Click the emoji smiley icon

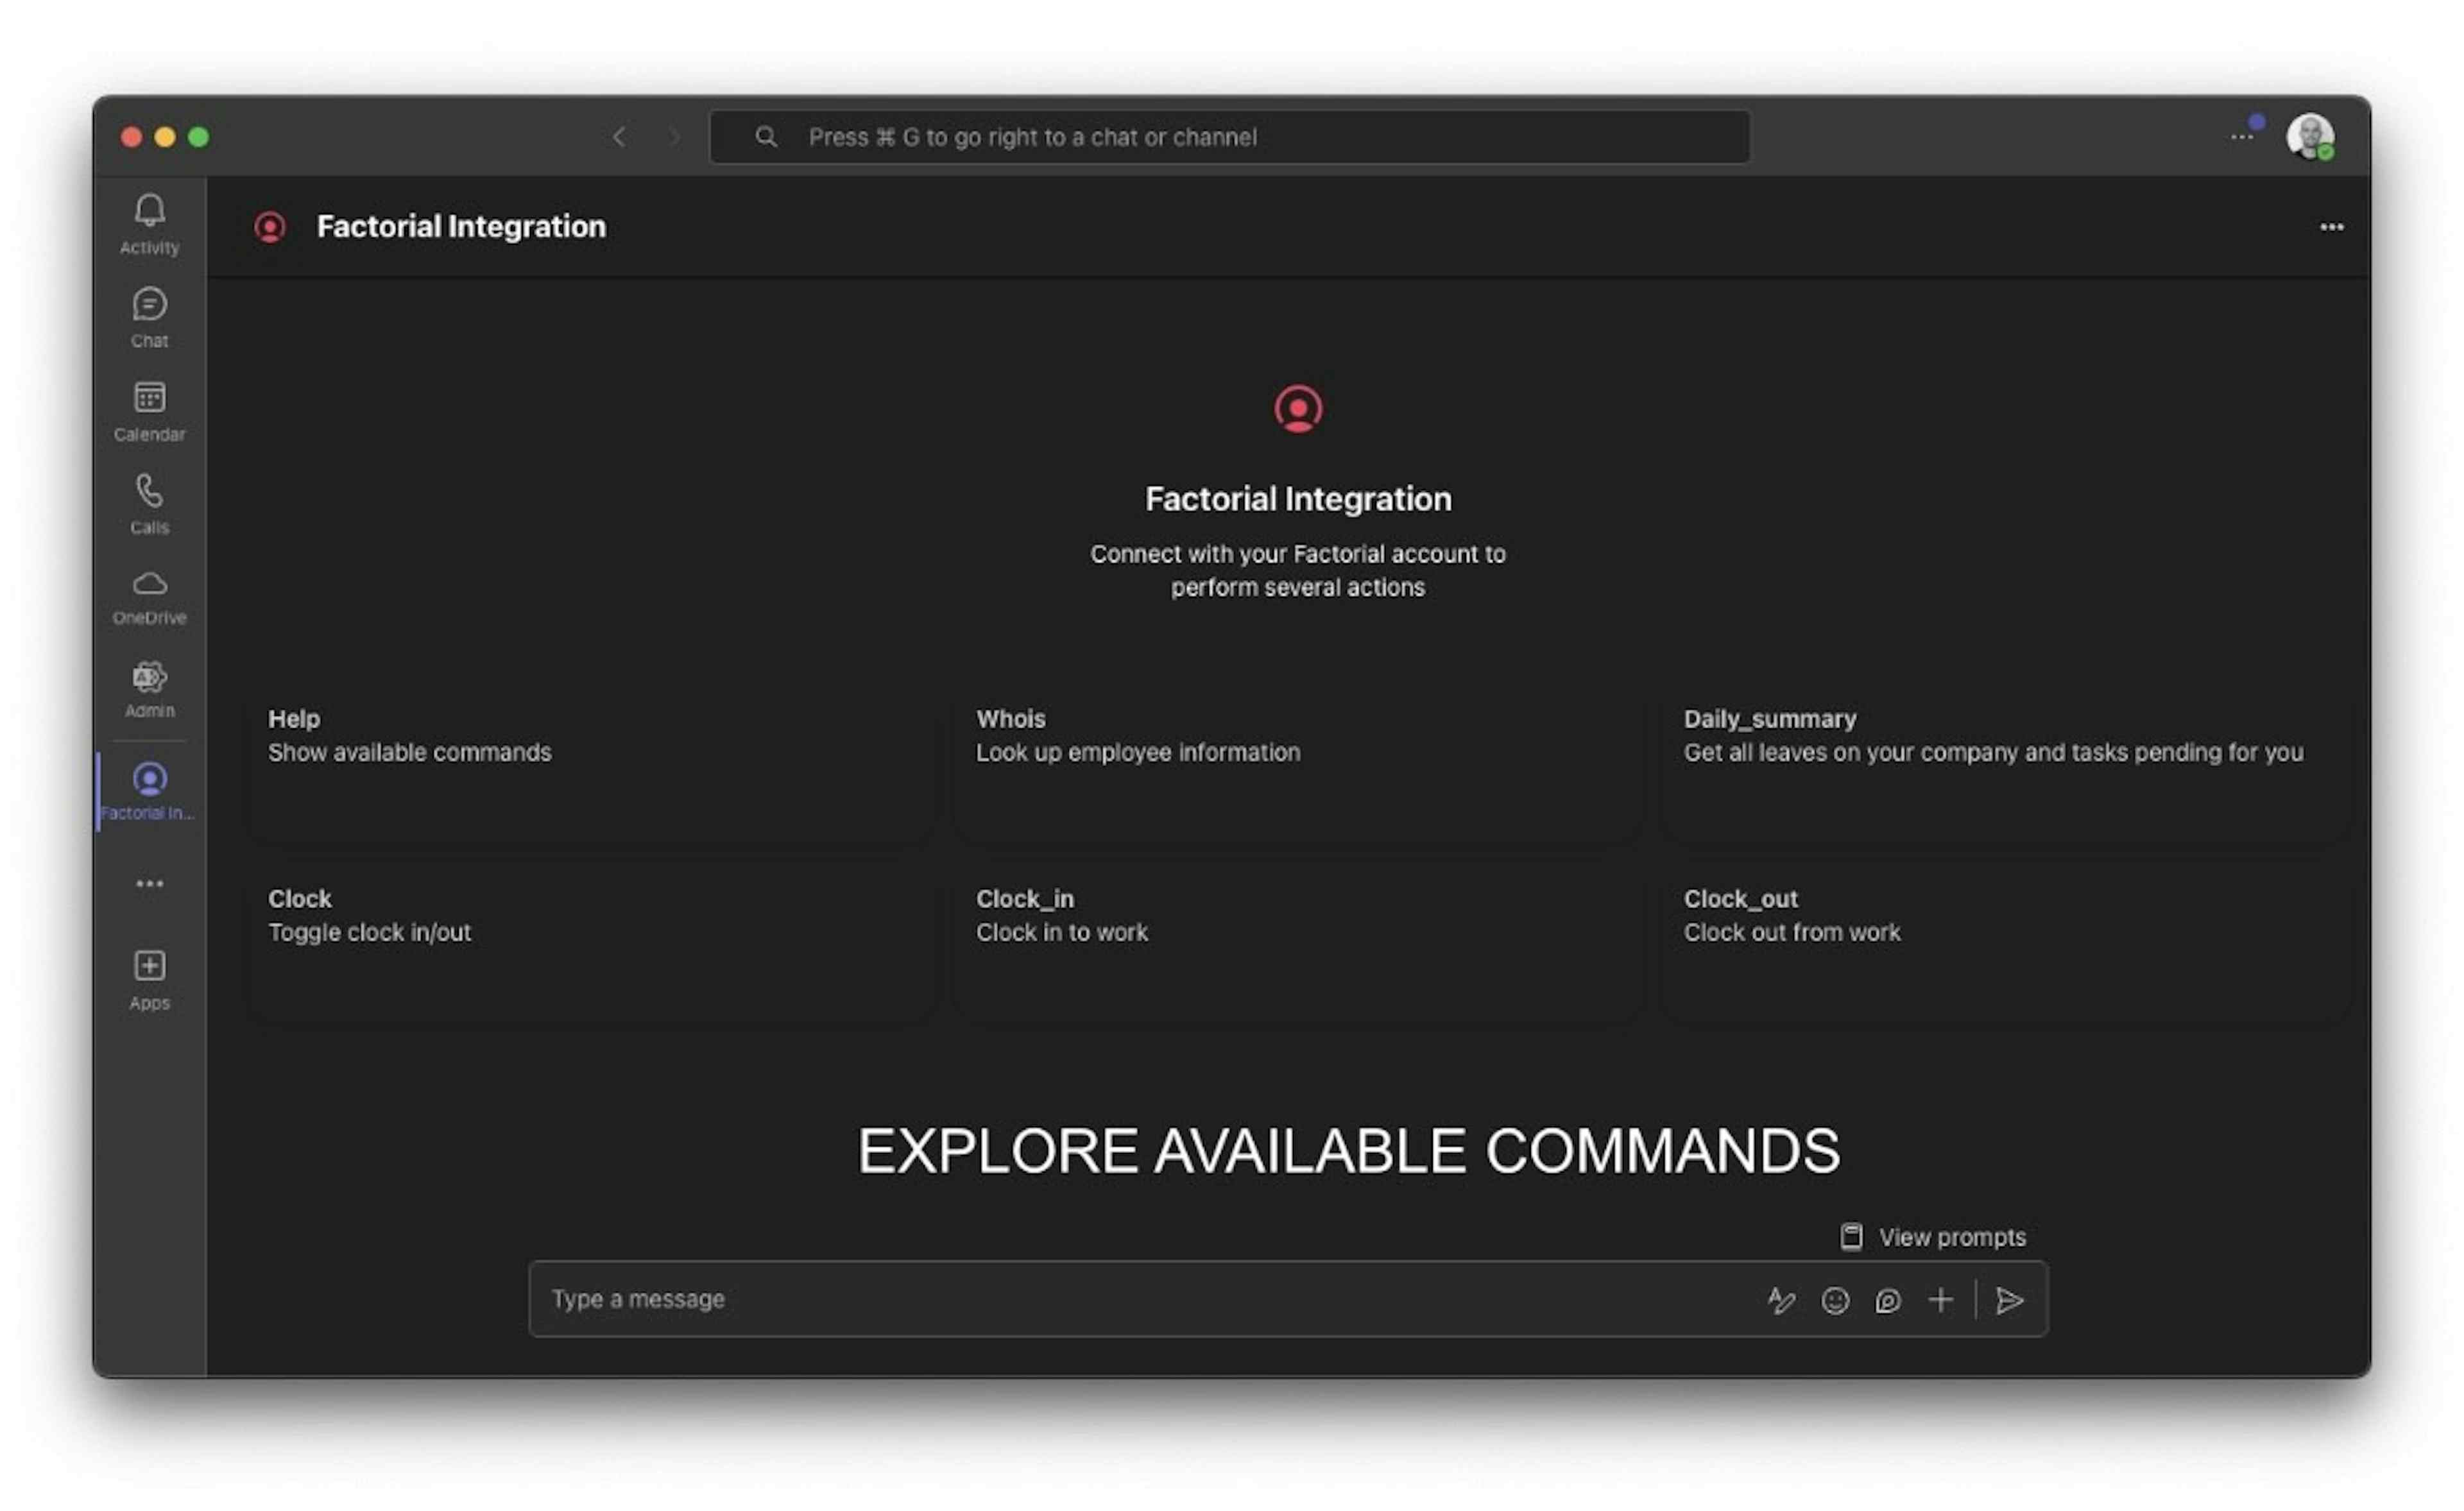tap(1835, 1300)
